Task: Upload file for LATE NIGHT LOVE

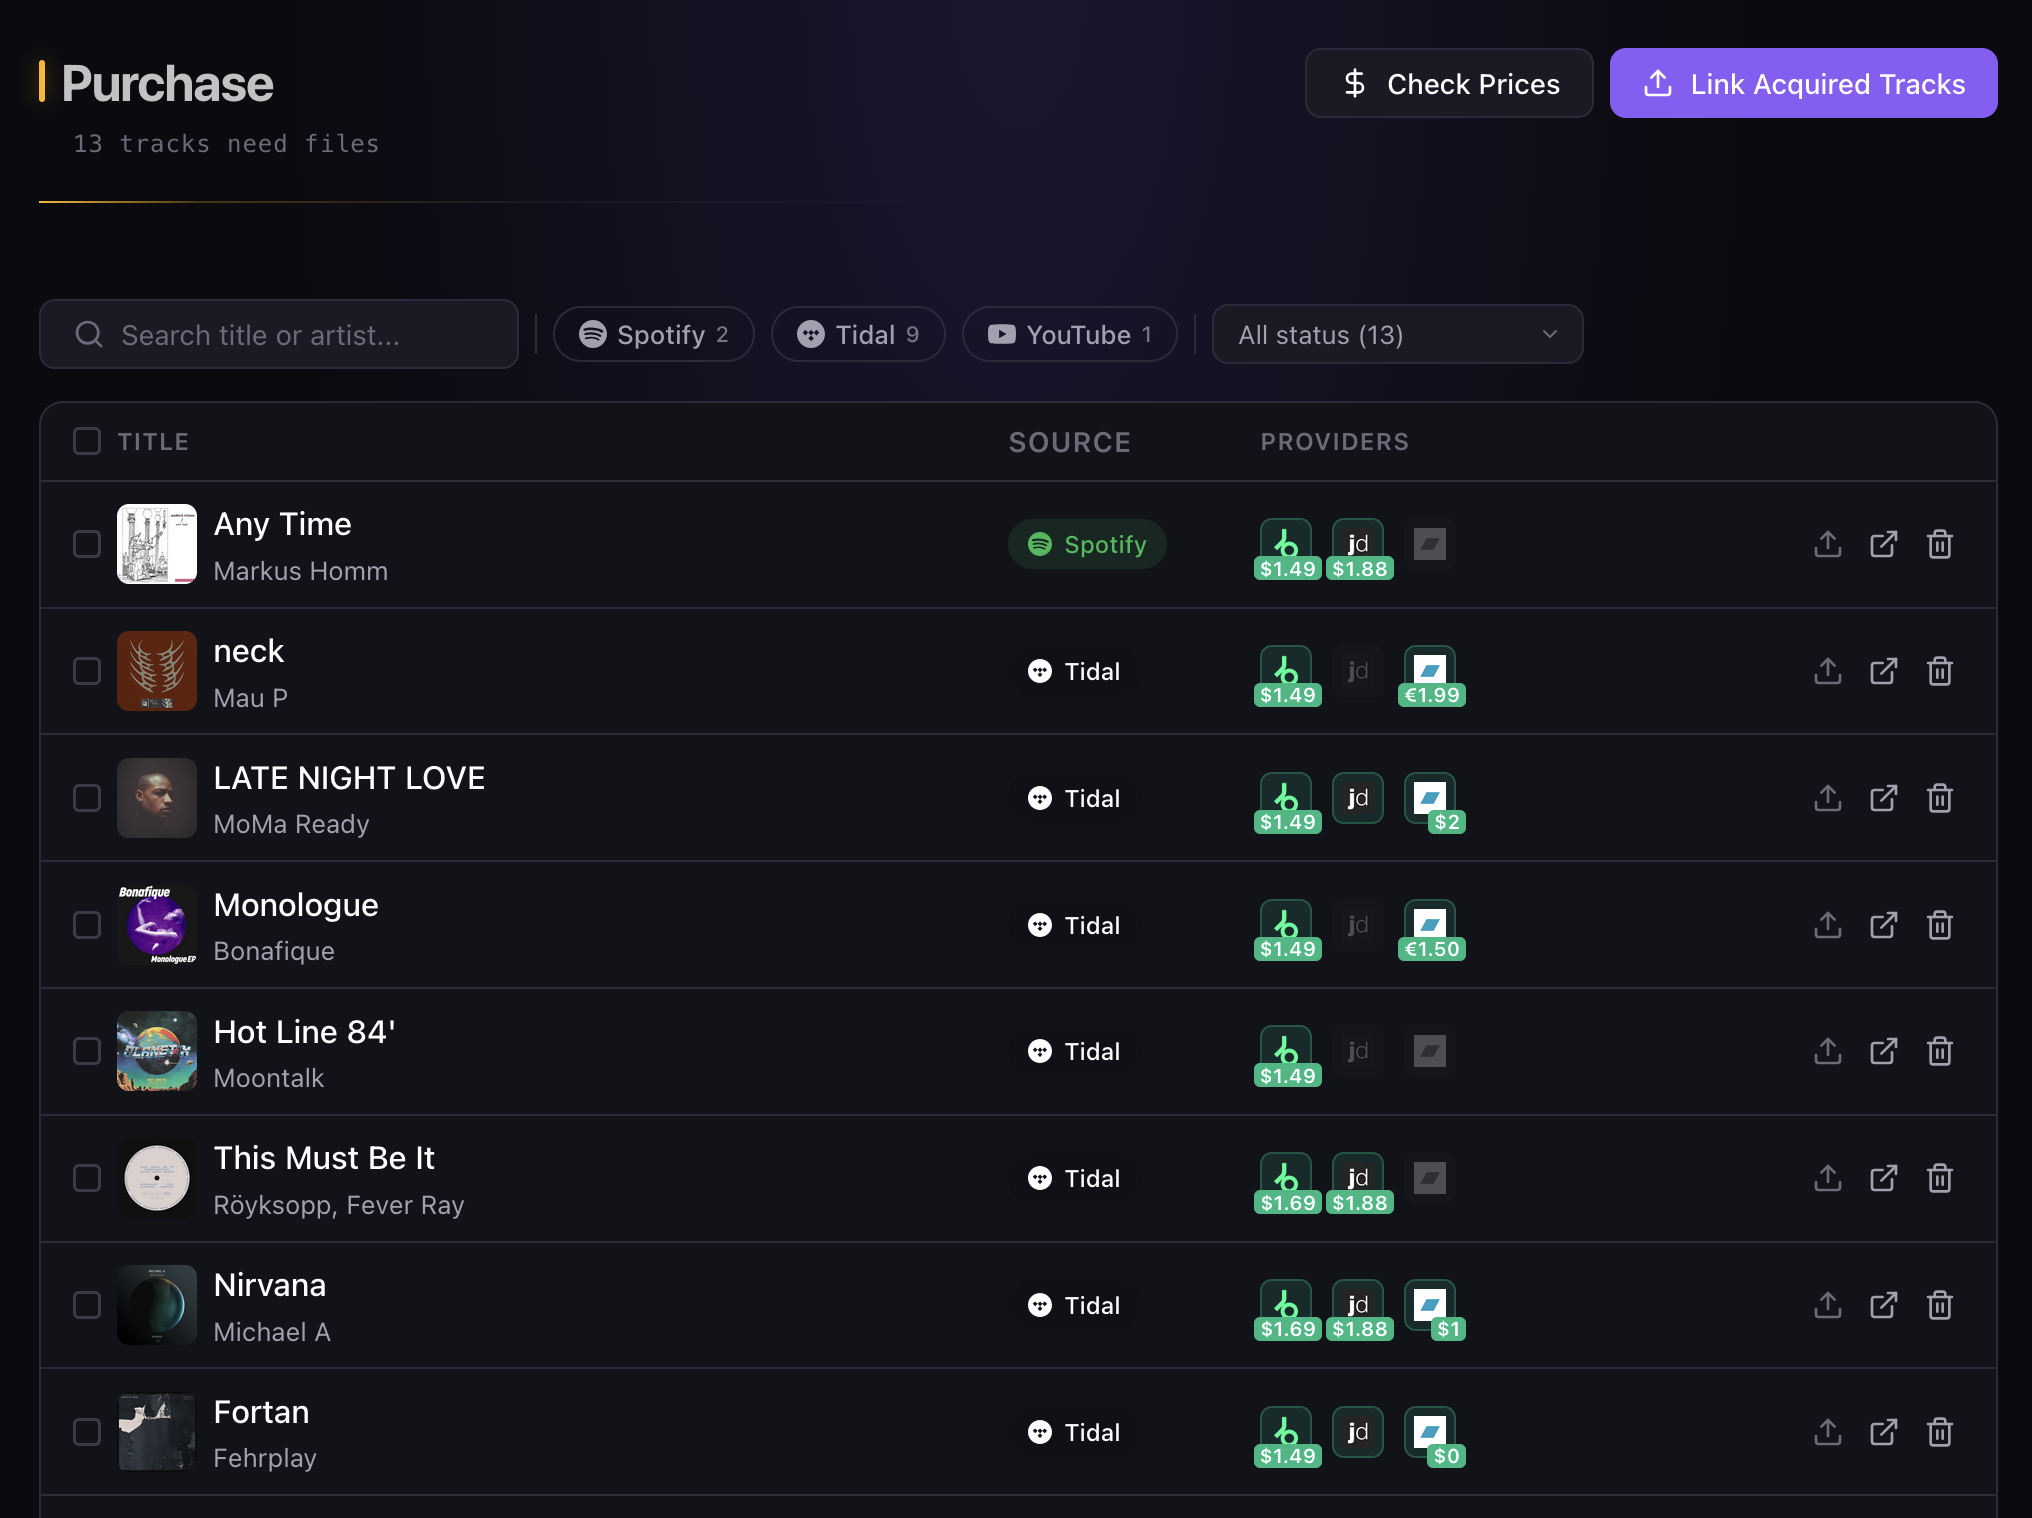Action: [1827, 798]
